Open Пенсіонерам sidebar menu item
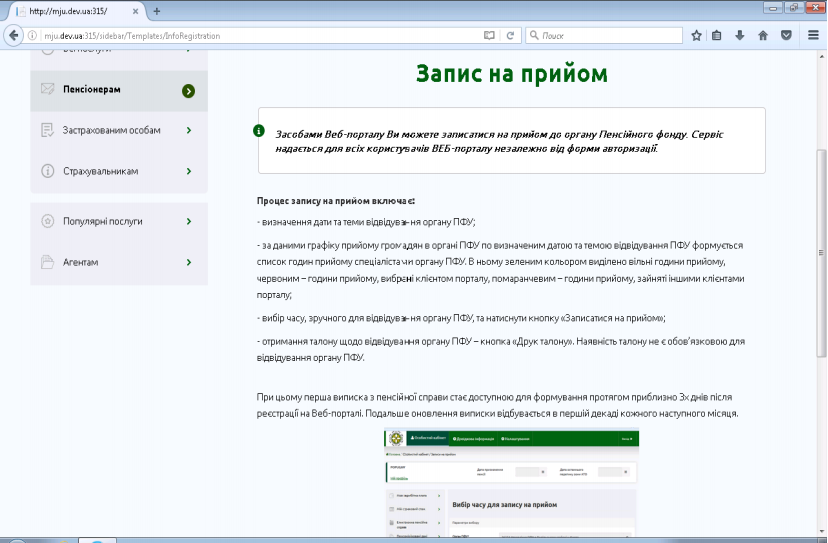 (x=119, y=90)
